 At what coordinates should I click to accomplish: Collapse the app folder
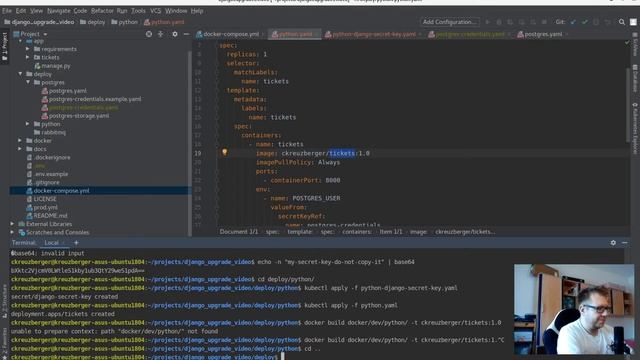[20, 41]
